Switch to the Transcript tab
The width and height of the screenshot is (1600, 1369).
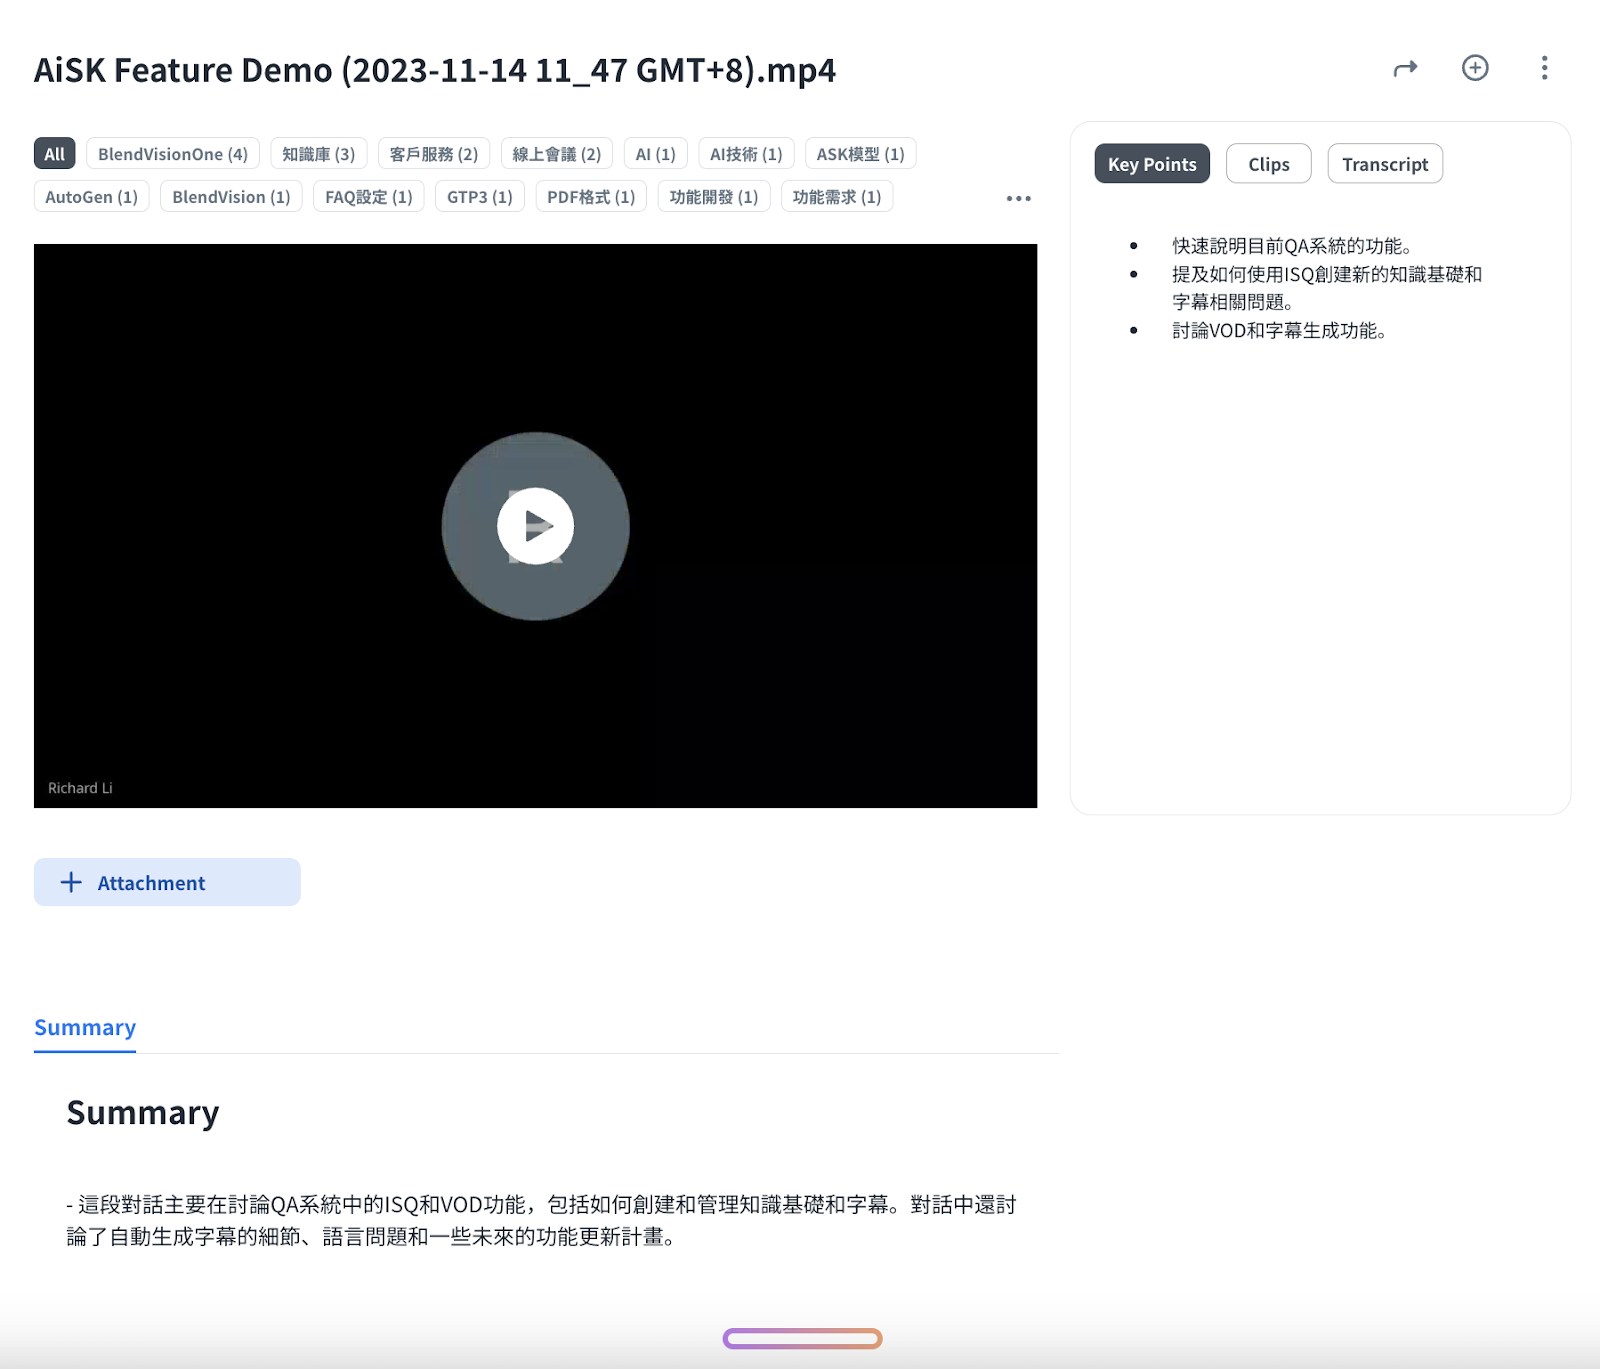[x=1384, y=164]
